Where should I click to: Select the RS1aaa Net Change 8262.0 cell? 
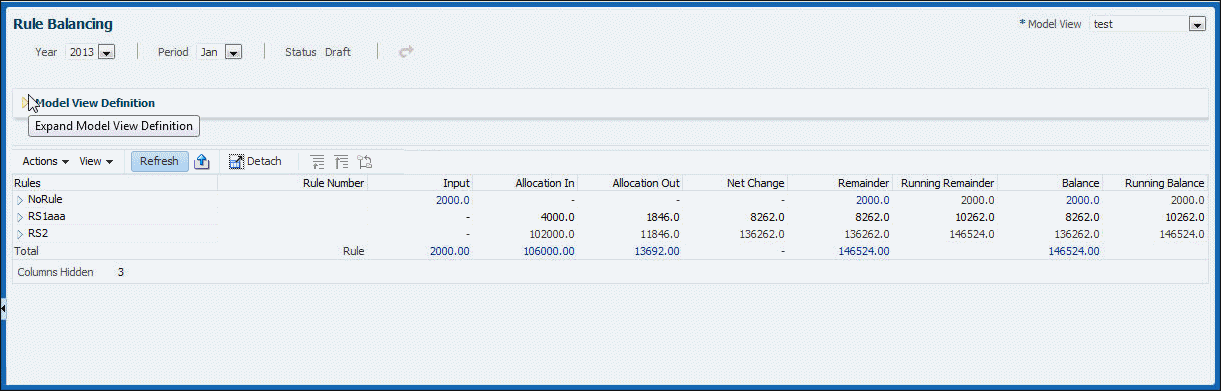pos(768,217)
